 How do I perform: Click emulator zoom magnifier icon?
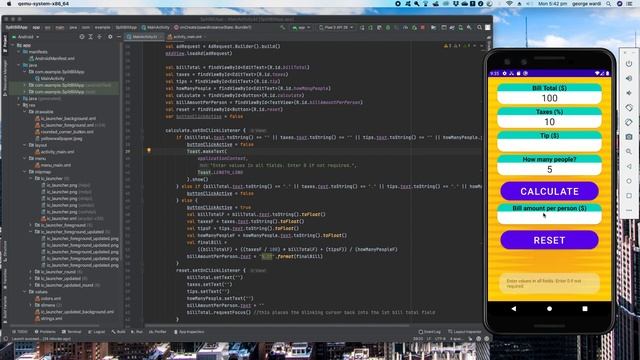pyautogui.click(x=629, y=151)
